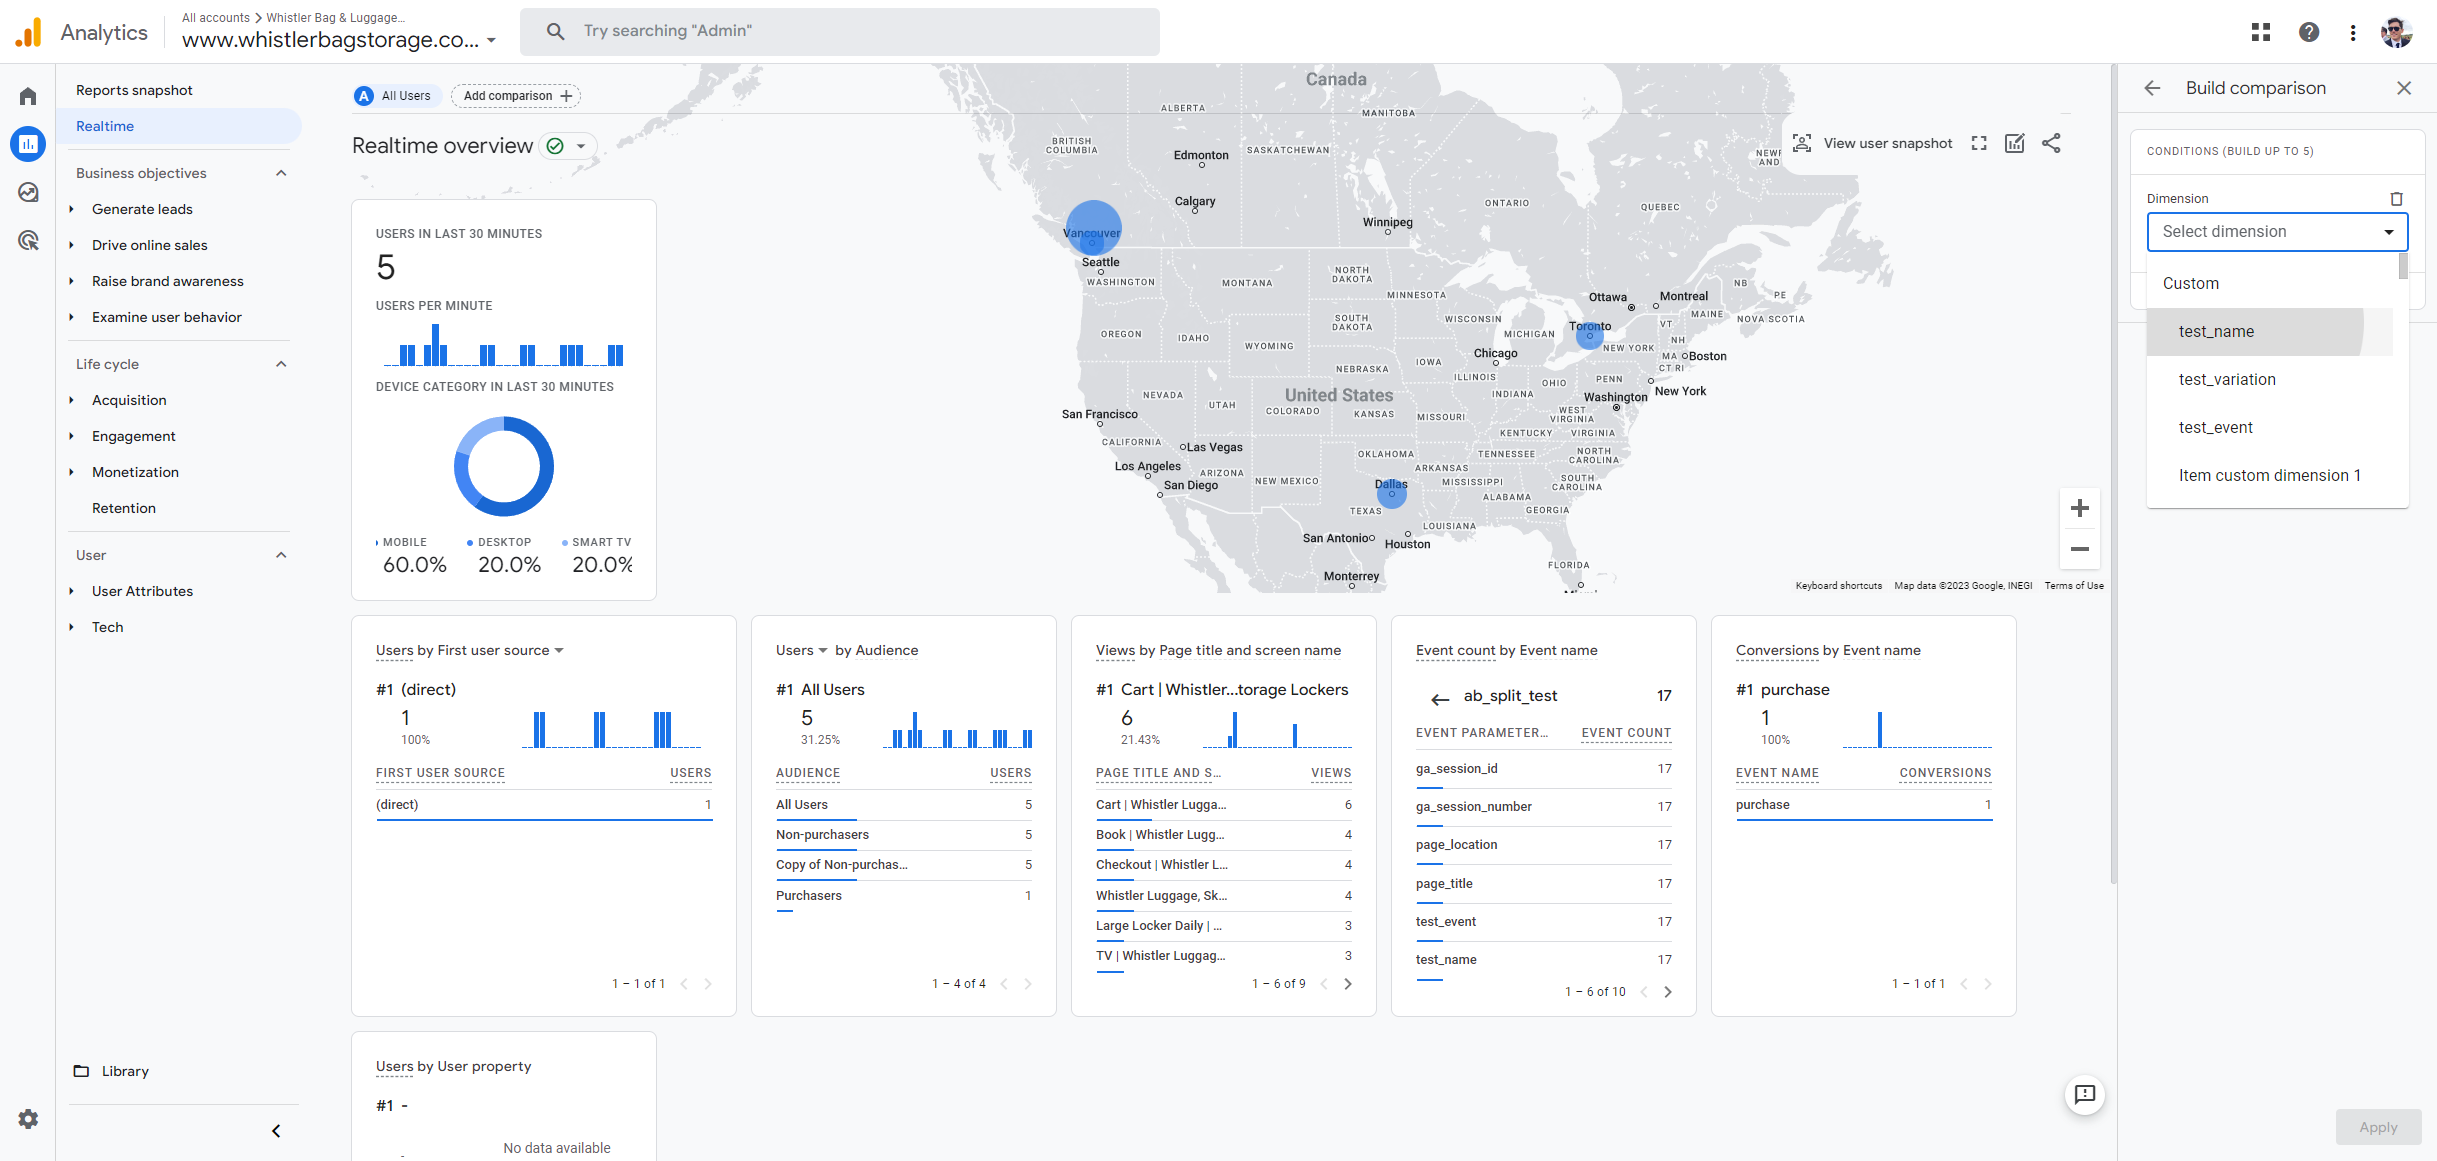This screenshot has width=2437, height=1161.
Task: Open Admin settings gear icon
Action: 28,1119
